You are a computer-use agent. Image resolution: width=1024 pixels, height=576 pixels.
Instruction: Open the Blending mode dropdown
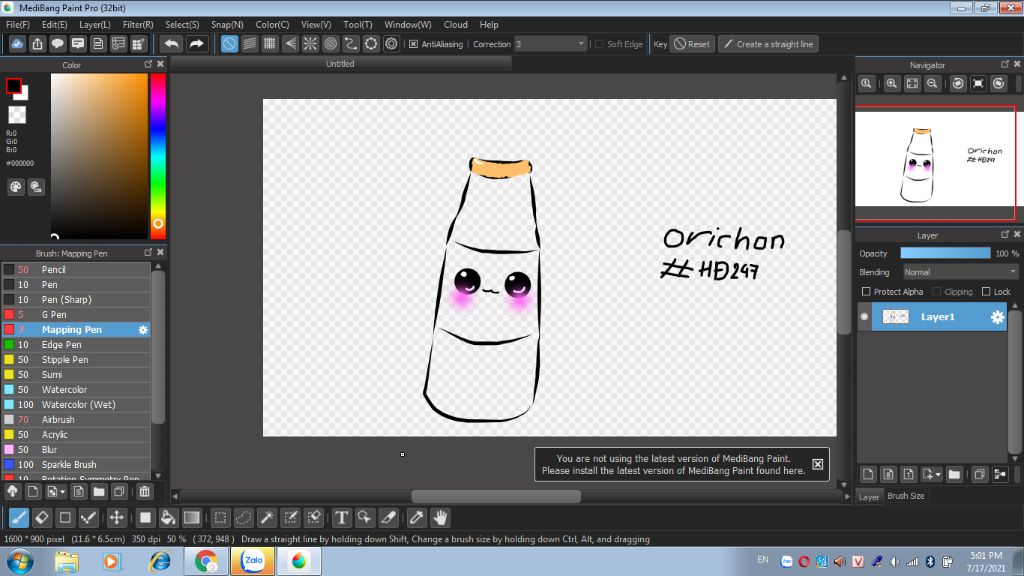pos(960,272)
